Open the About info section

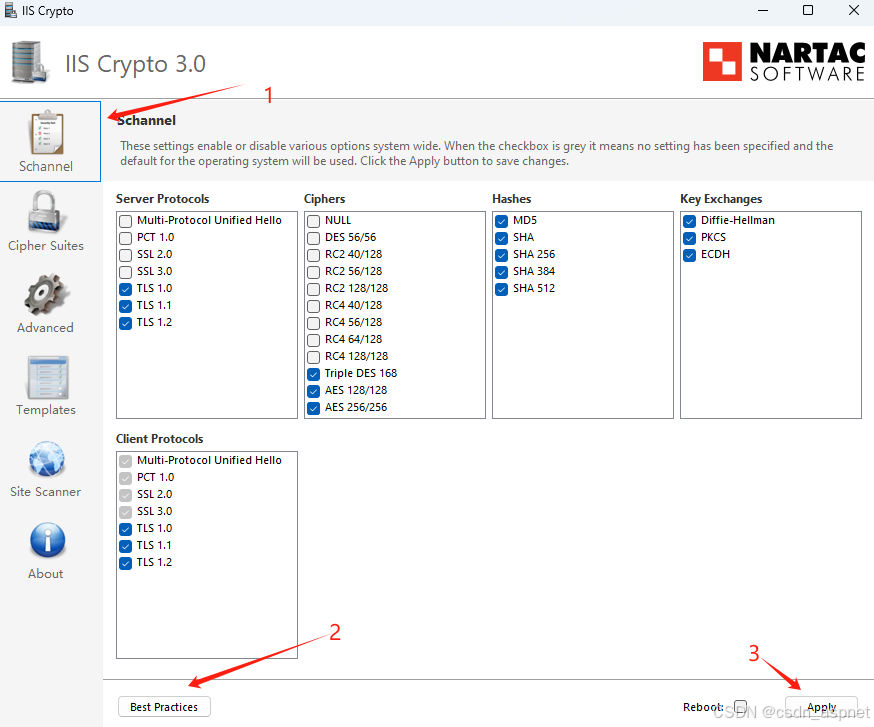[46, 551]
